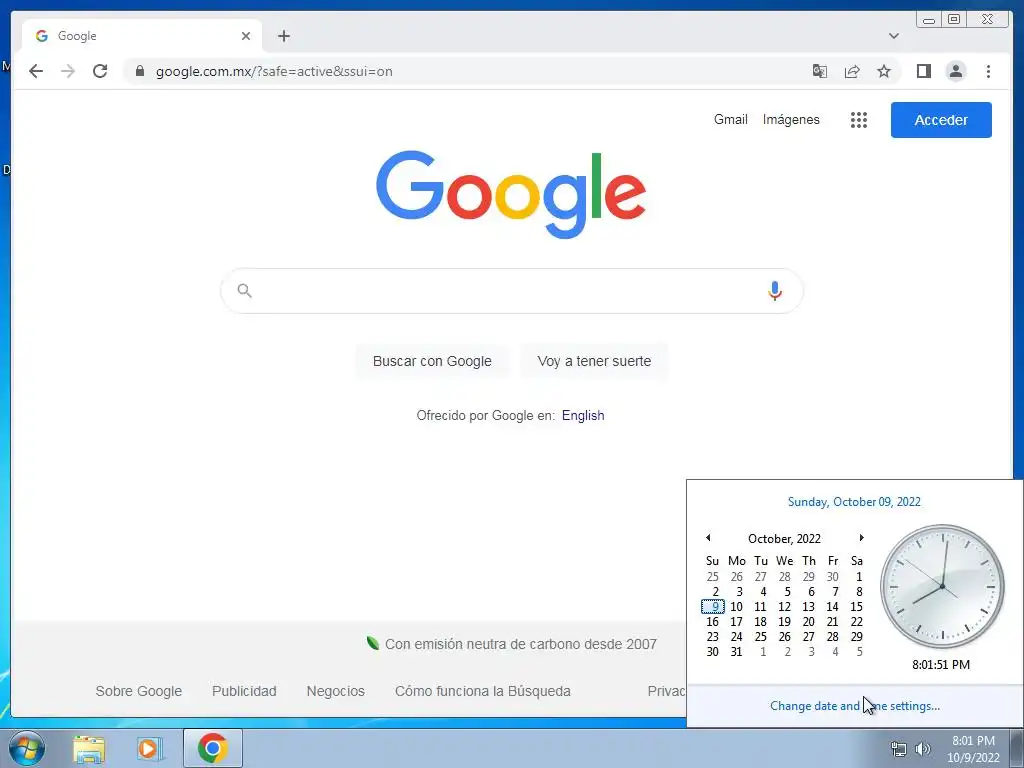Click inside the Google search field

pos(511,291)
